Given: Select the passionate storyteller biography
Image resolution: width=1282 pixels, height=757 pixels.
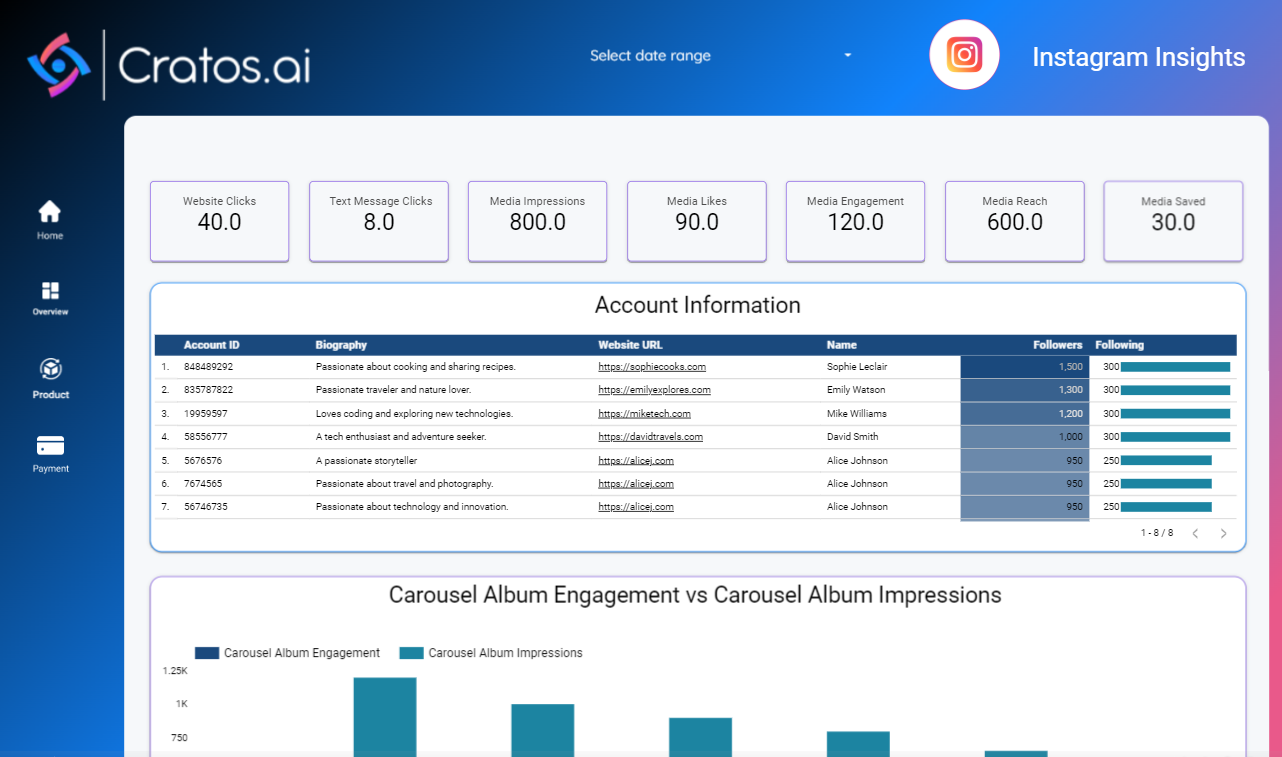Looking at the screenshot, I should pyautogui.click(x=366, y=461).
